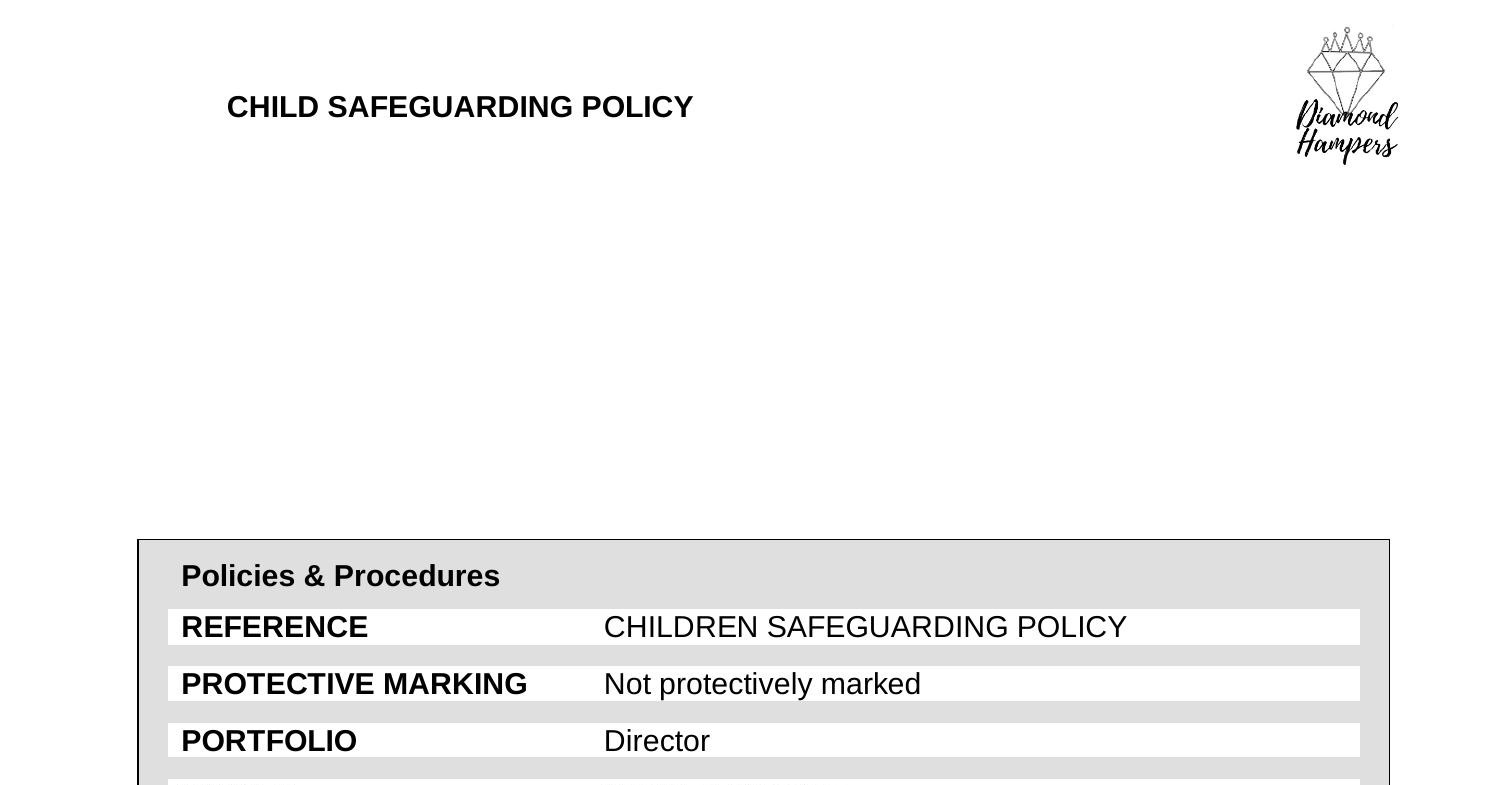This screenshot has width=1500, height=785.
Task: Click the Director value in the PORTFOLIO row
Action: (657, 741)
